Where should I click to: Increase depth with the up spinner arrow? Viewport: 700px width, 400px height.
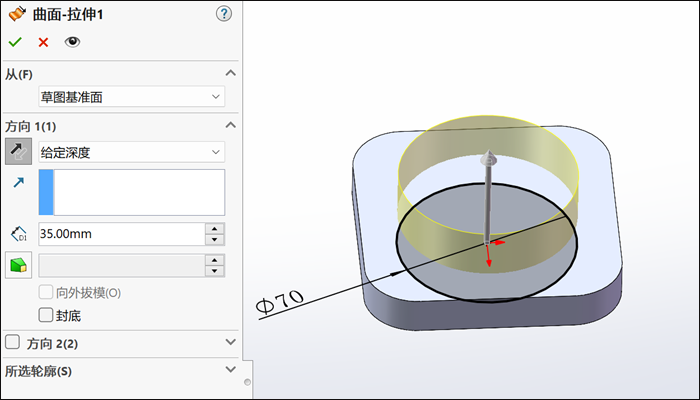(x=214, y=229)
